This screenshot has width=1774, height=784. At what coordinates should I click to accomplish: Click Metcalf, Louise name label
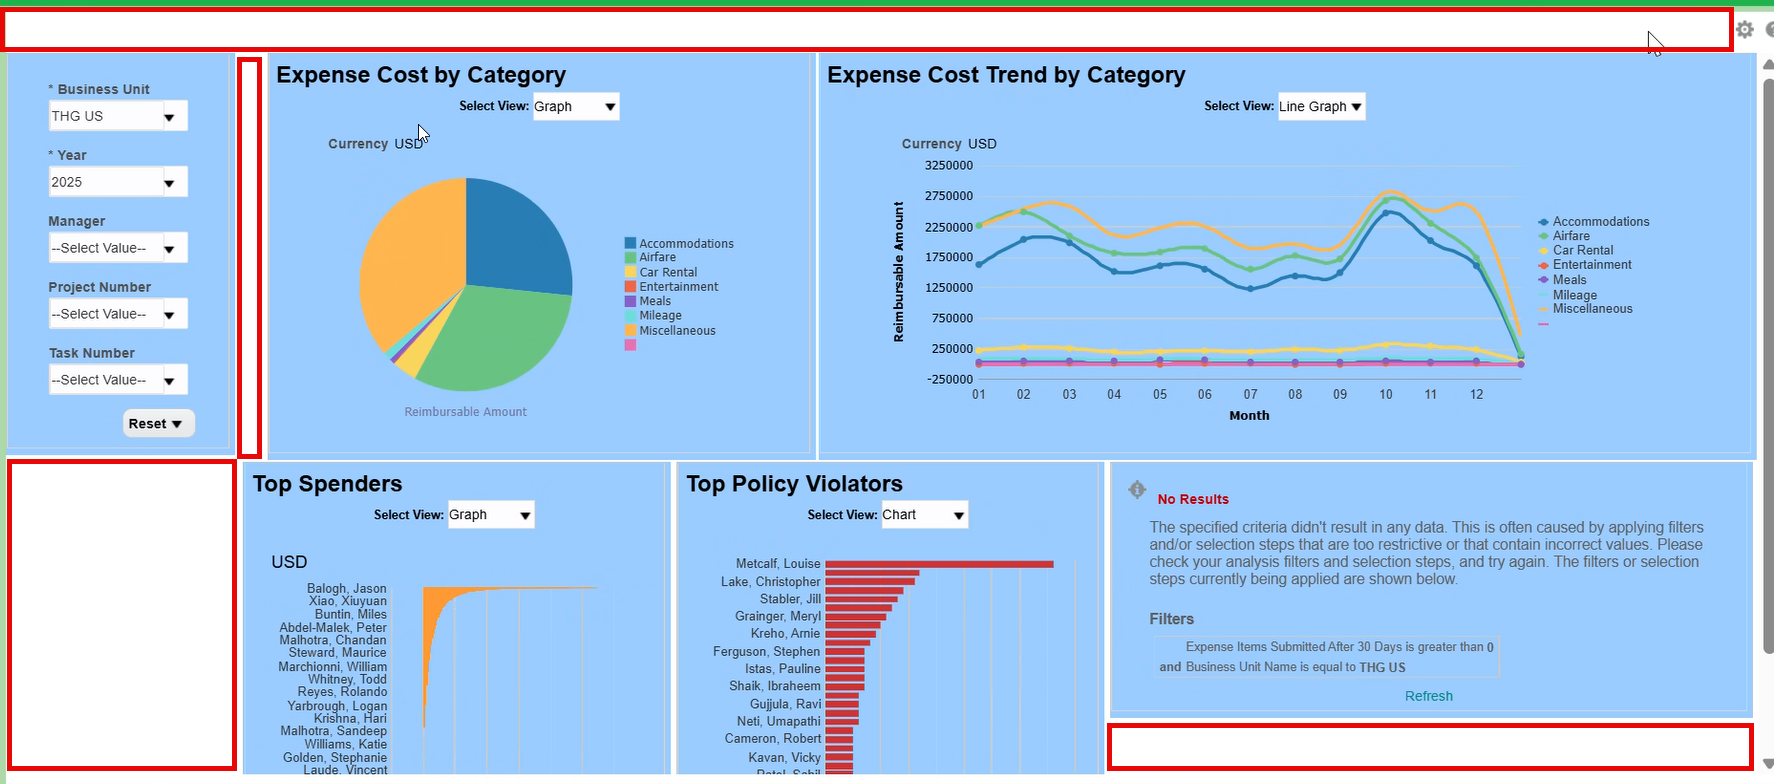[x=778, y=564]
